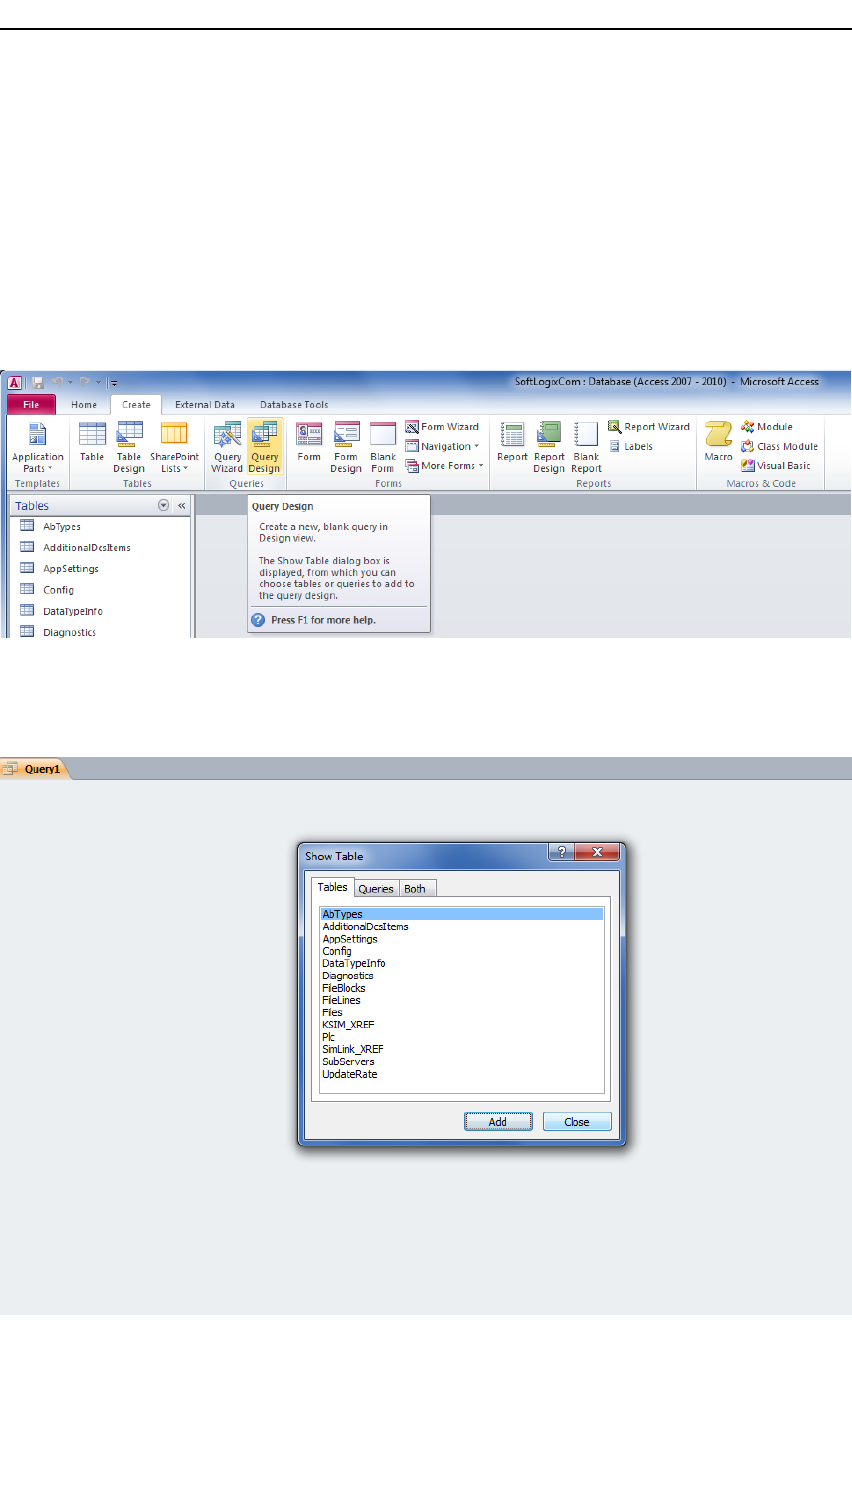Collapse the navigation pane with the chevron button

[181, 506]
